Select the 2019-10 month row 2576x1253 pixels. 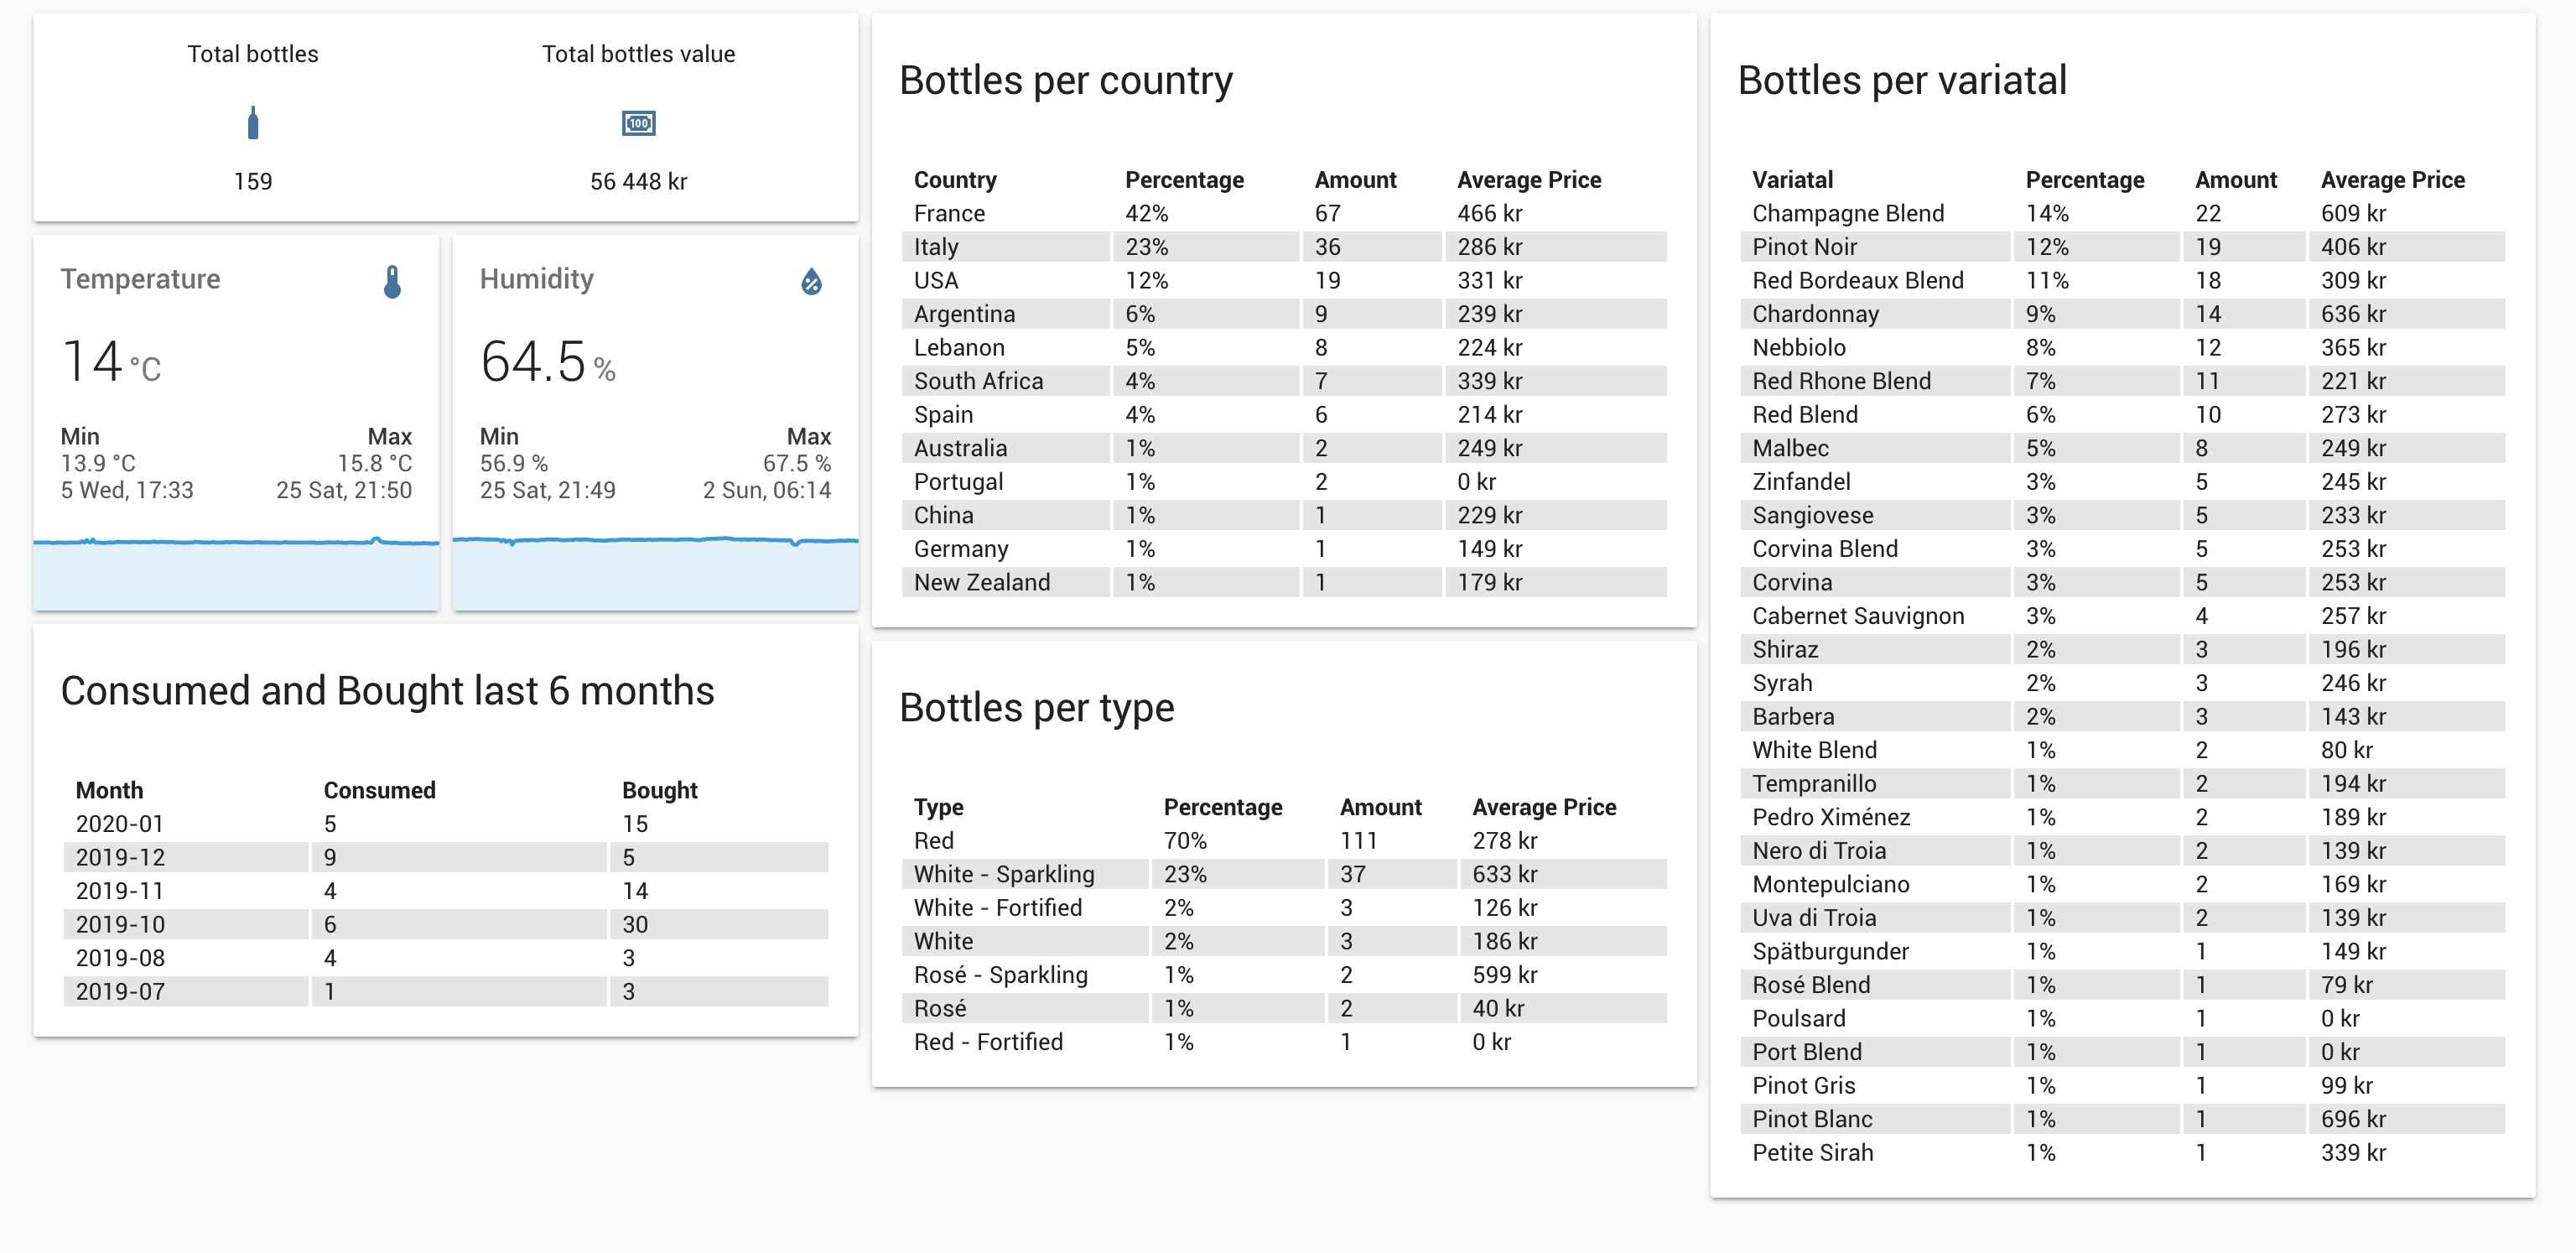pyautogui.click(x=120, y=924)
